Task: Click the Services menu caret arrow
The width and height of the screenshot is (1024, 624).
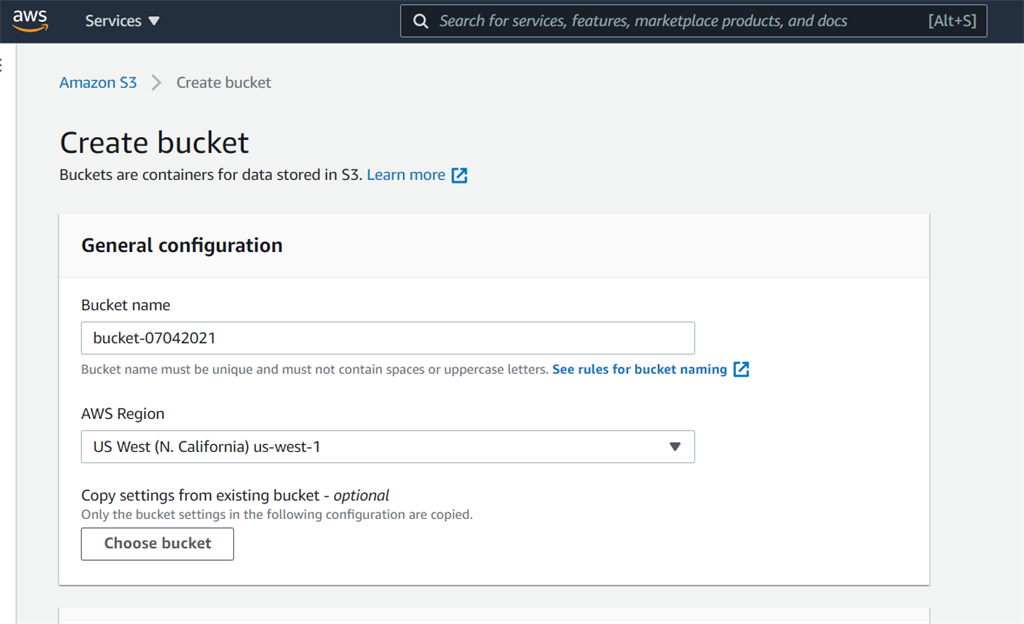Action: pyautogui.click(x=153, y=20)
